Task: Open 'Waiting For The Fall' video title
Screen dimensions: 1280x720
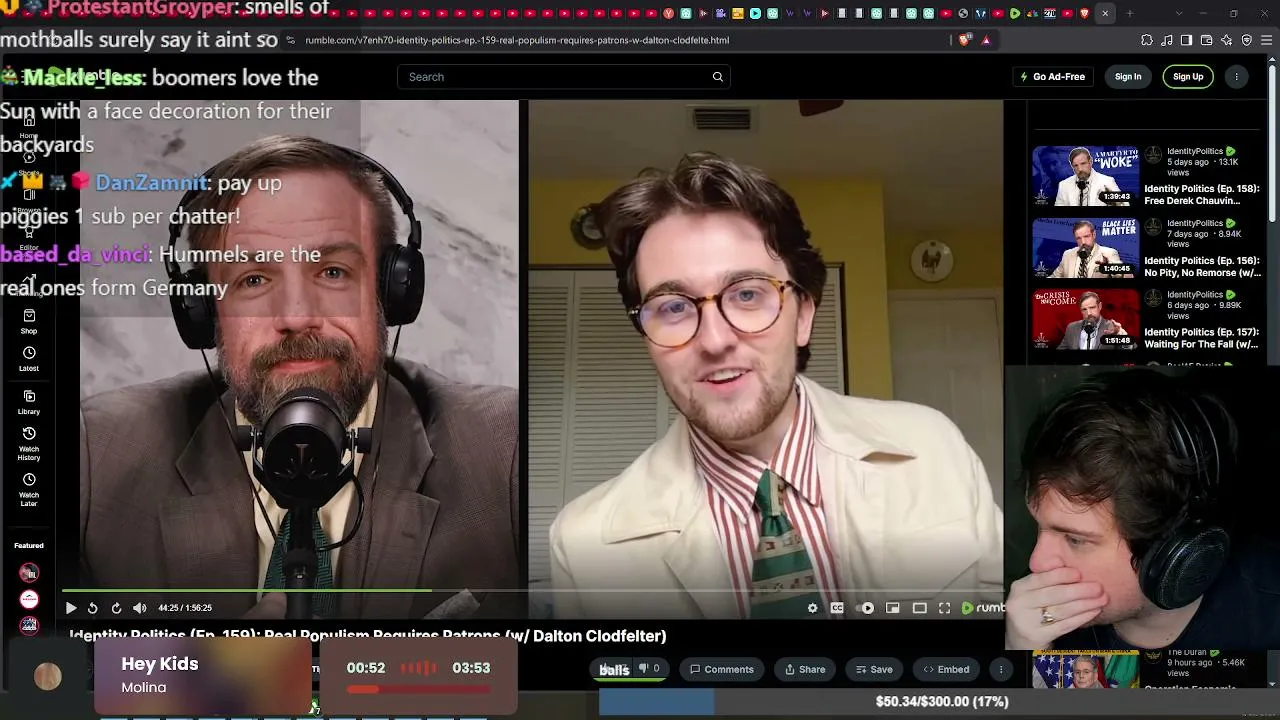Action: point(1202,338)
